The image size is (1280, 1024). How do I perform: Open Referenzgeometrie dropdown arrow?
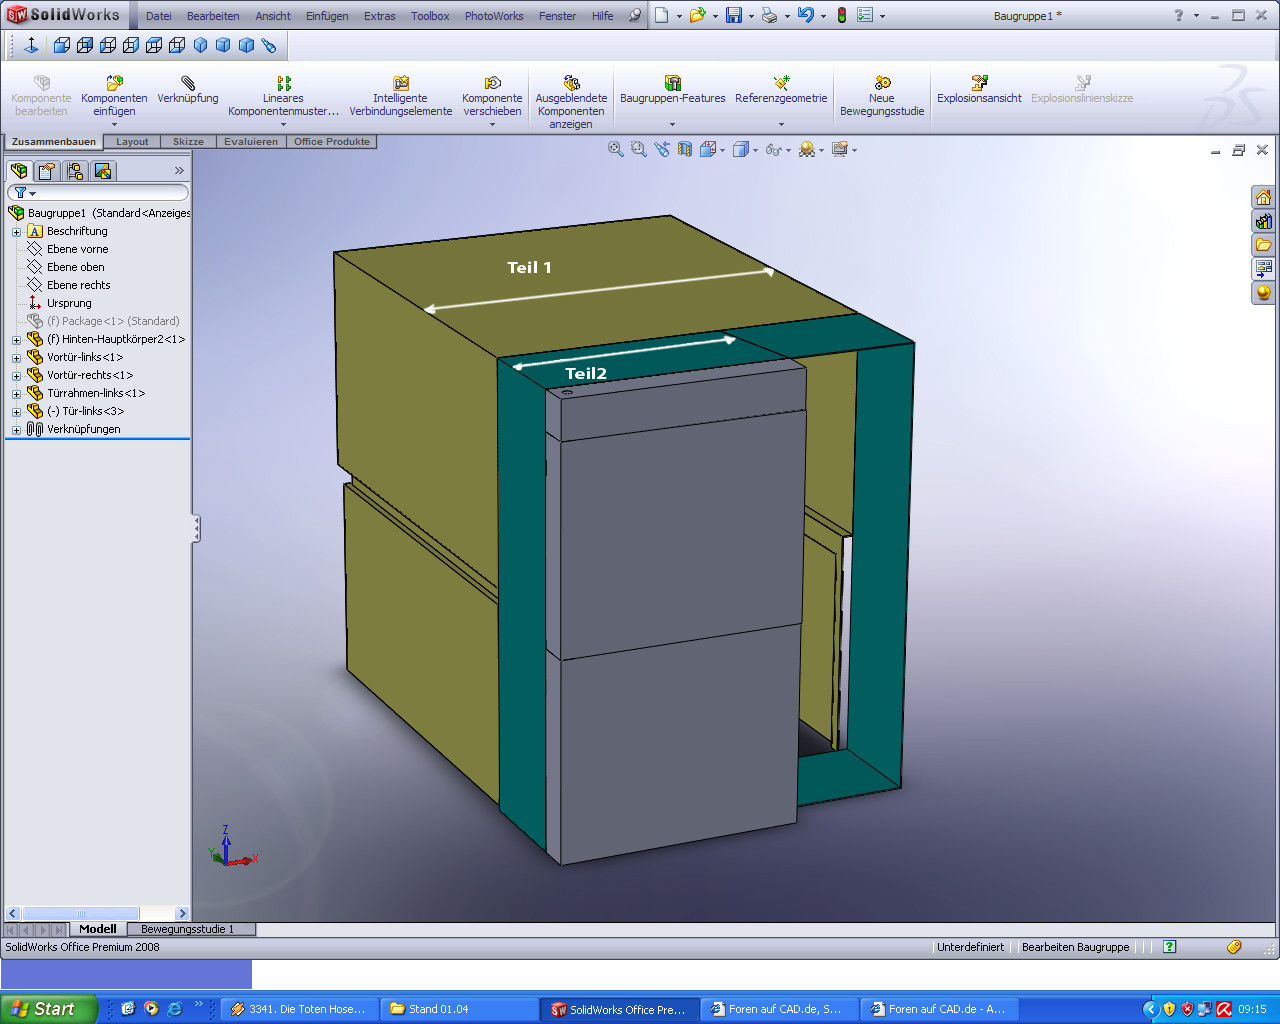click(781, 125)
